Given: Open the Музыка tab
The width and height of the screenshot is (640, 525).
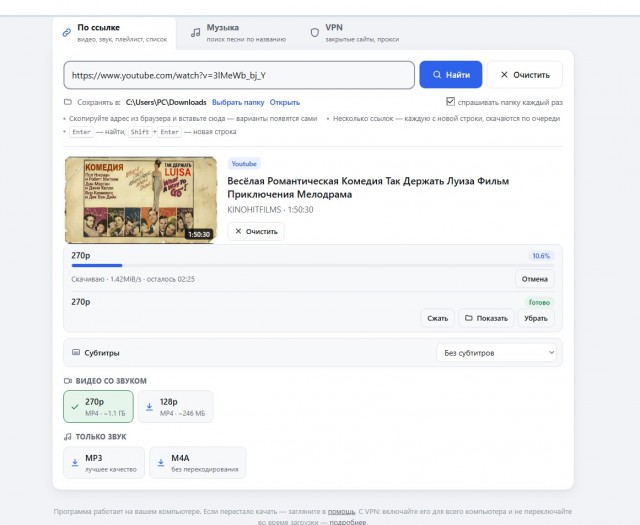Looking at the screenshot, I should [x=238, y=33].
